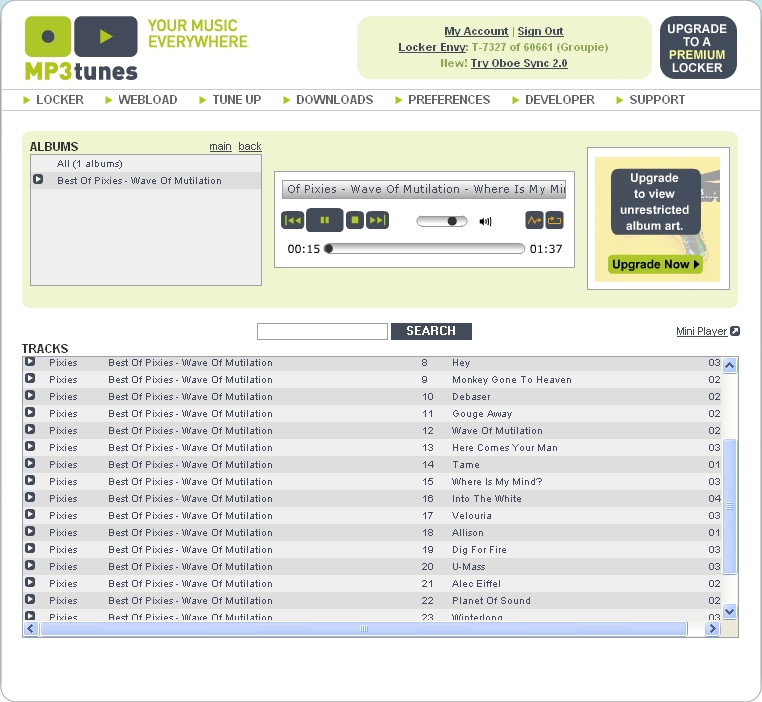
Task: Play track 13 Here Comes Your Man
Action: point(30,446)
